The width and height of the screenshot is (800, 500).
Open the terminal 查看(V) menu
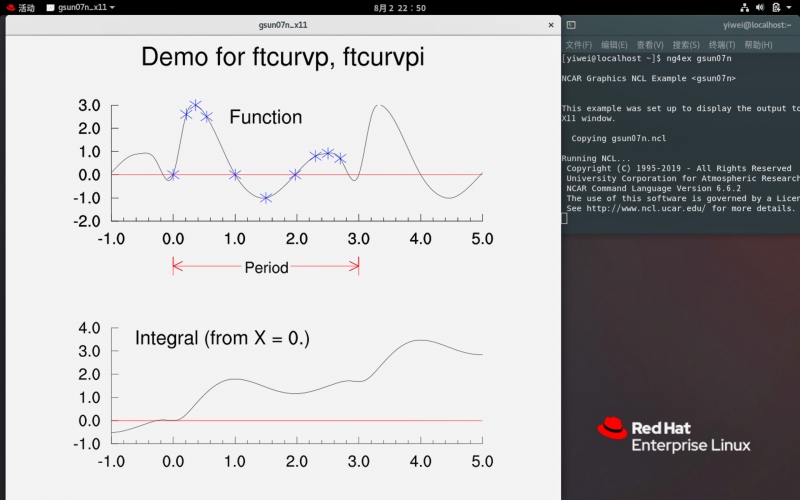click(x=650, y=45)
